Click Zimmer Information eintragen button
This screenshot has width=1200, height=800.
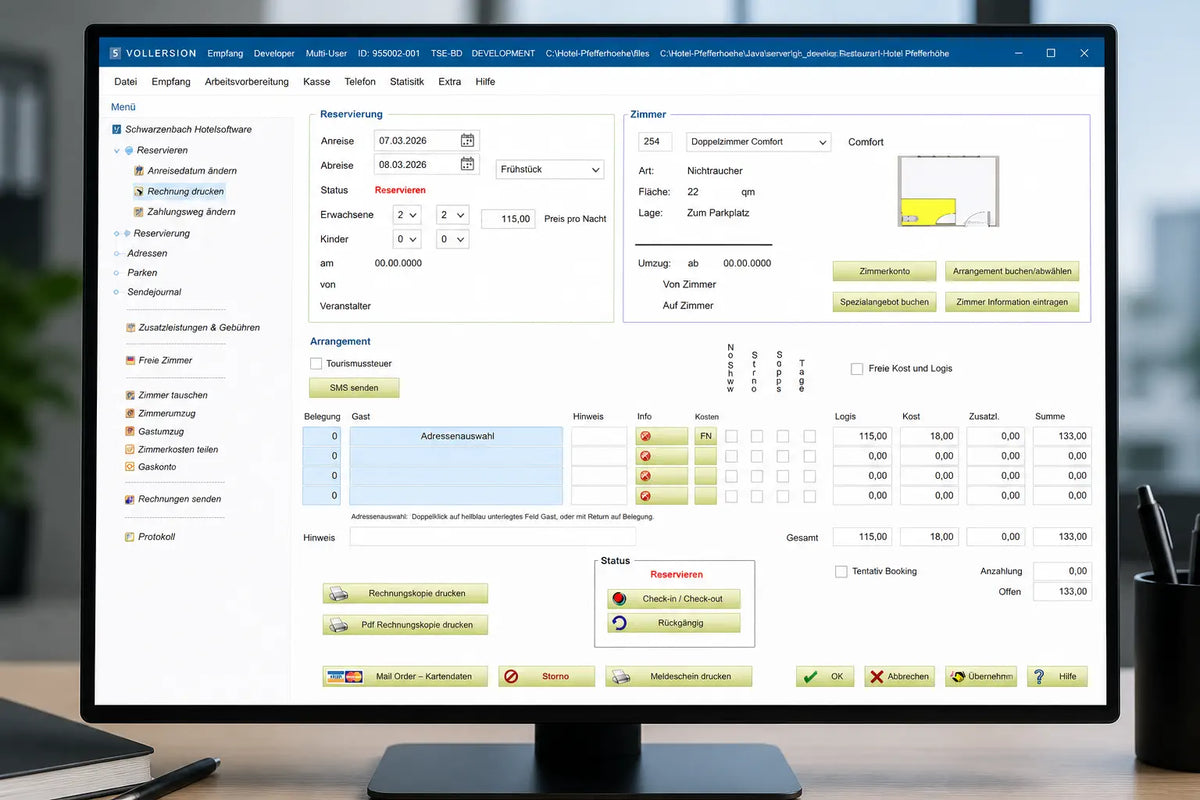pos(1012,302)
